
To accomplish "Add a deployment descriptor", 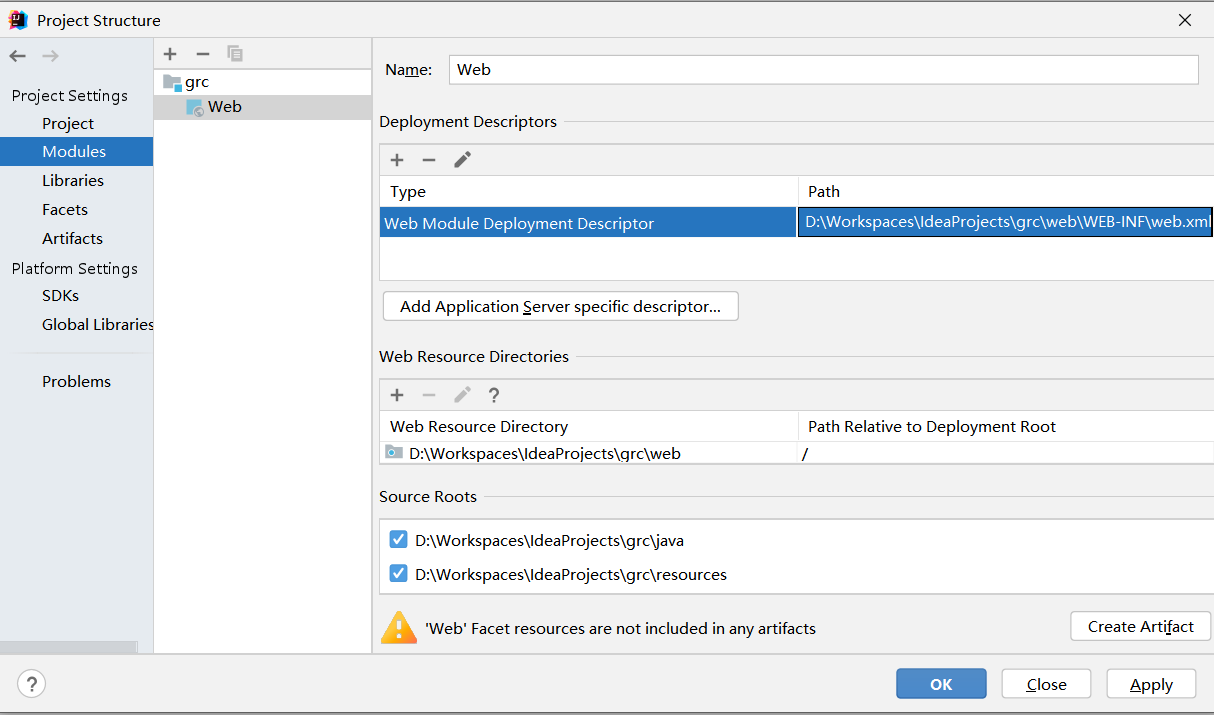I will click(x=397, y=160).
